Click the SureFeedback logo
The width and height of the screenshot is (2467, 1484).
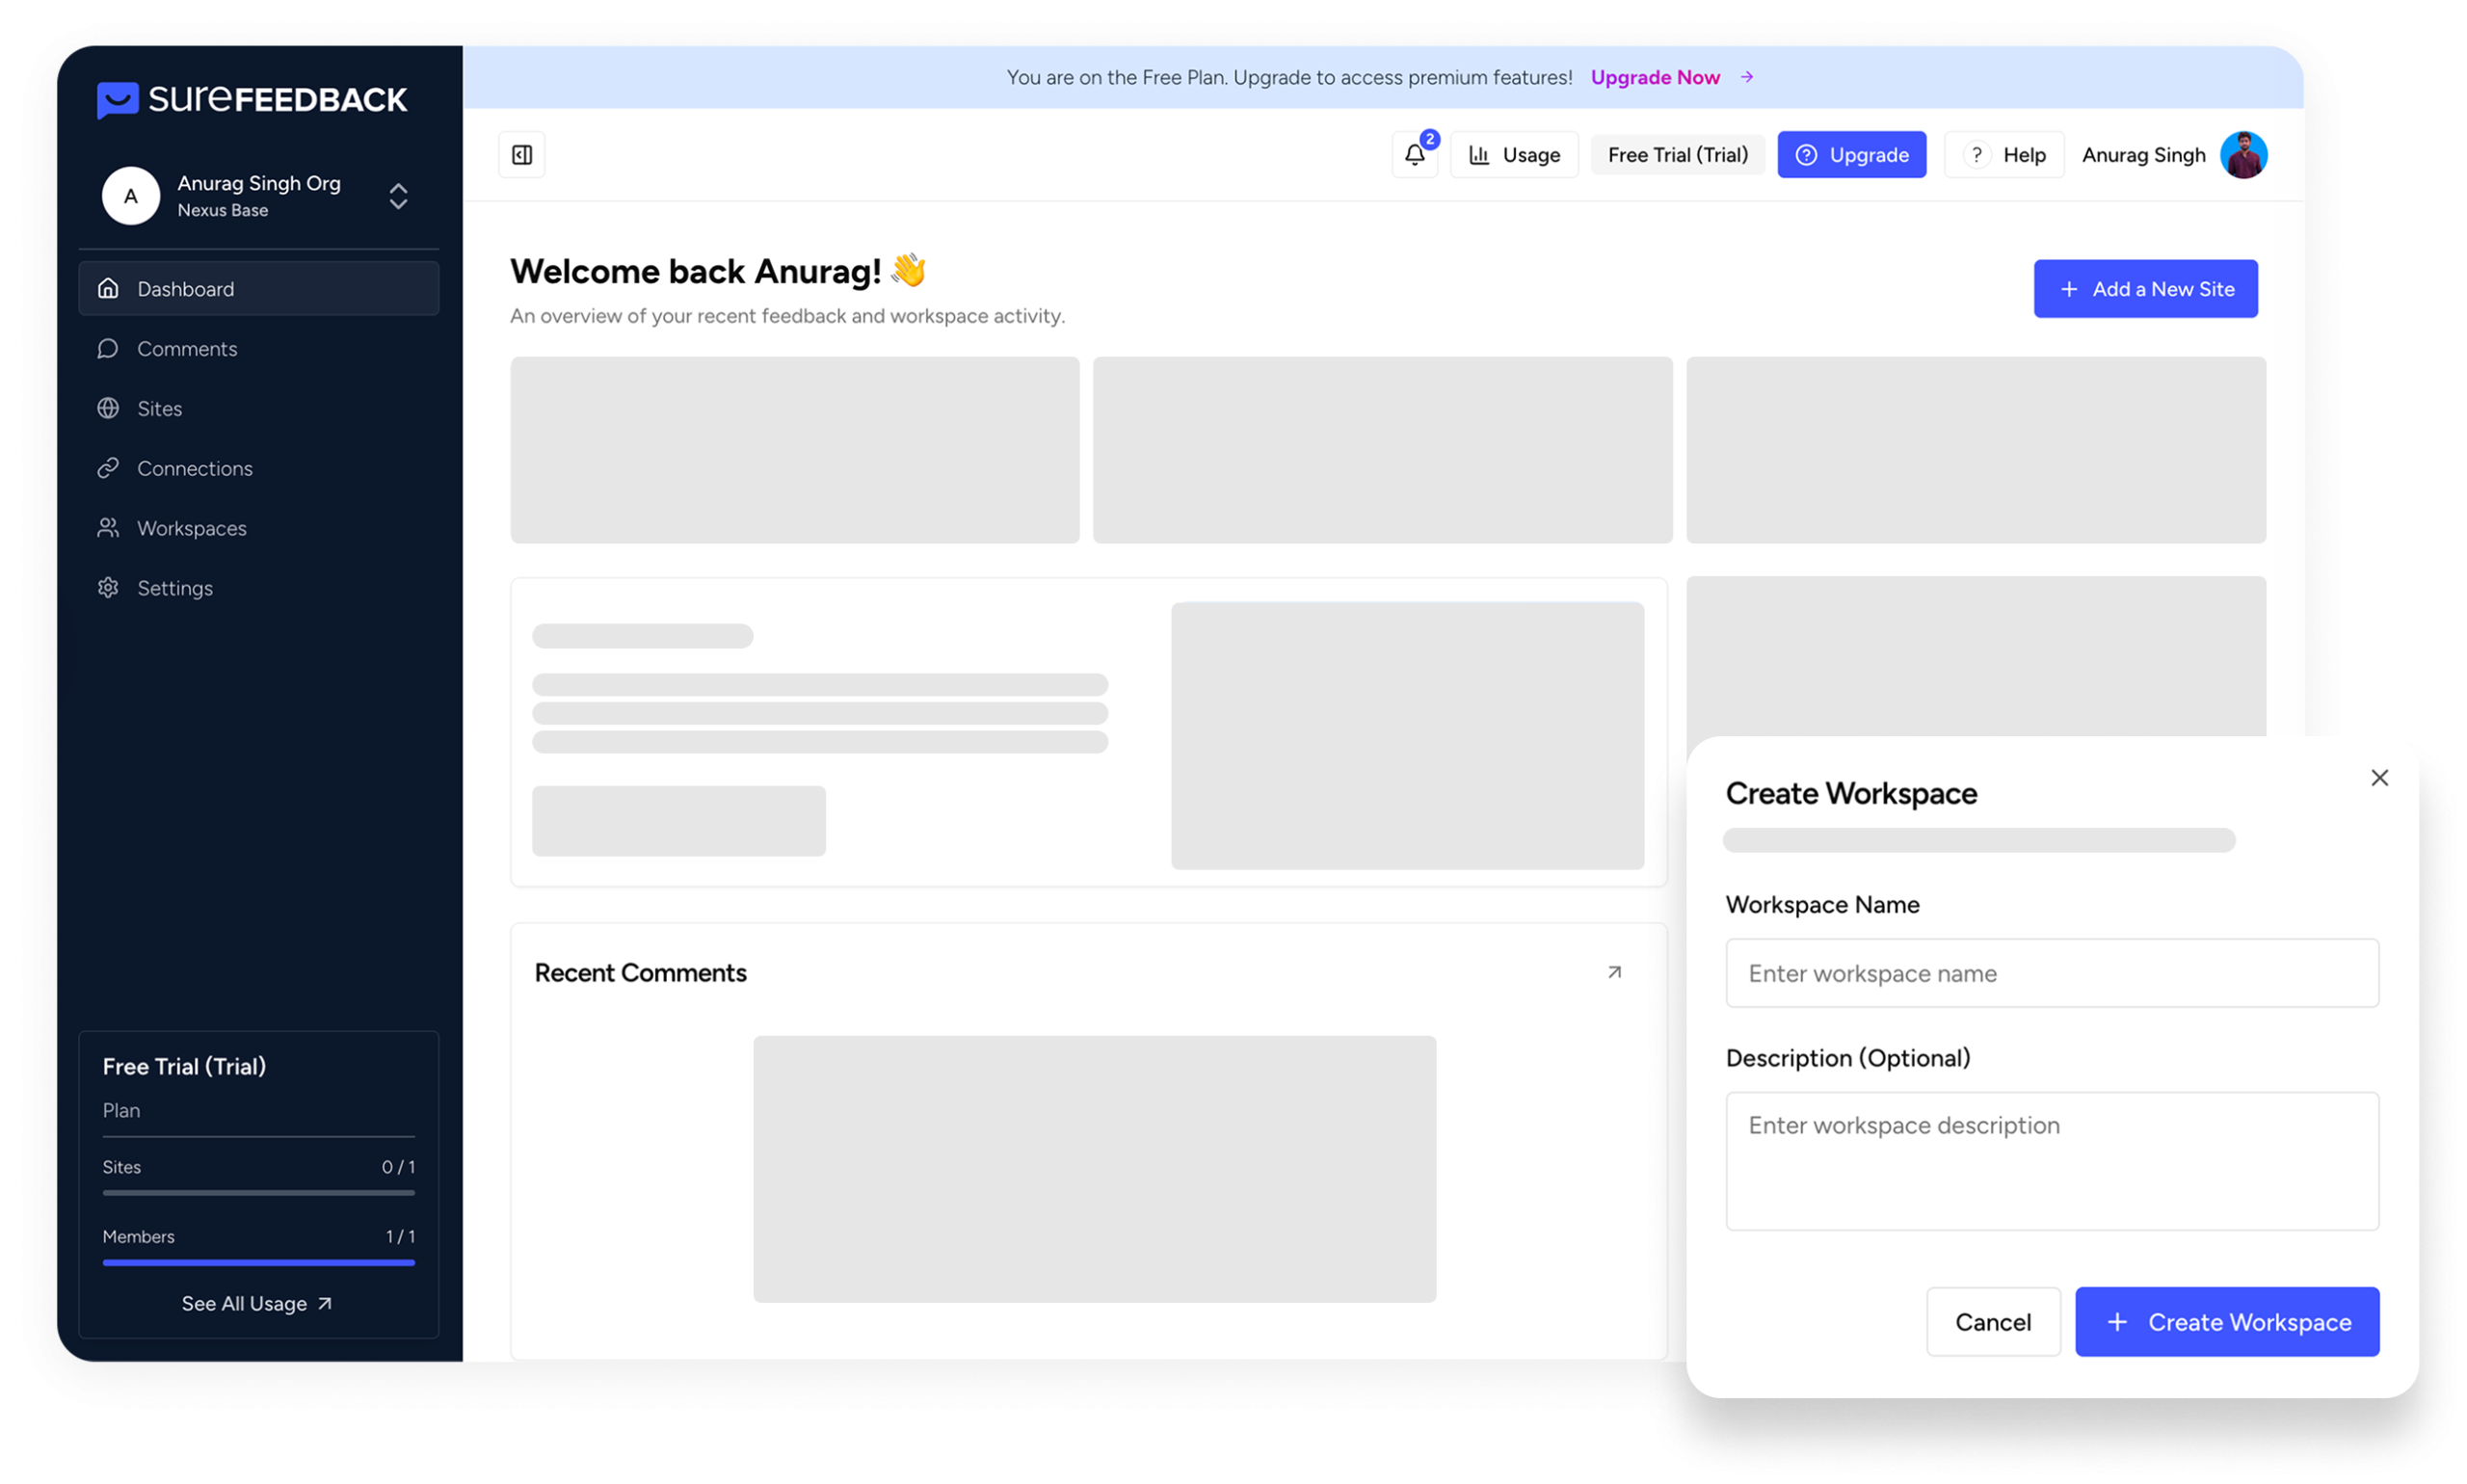252,99
